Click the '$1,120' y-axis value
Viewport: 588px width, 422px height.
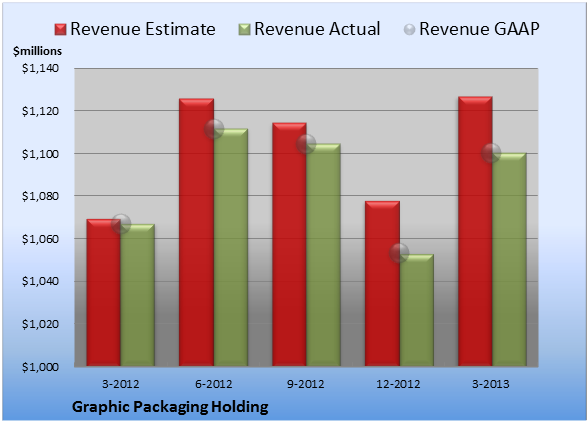[x=40, y=111]
